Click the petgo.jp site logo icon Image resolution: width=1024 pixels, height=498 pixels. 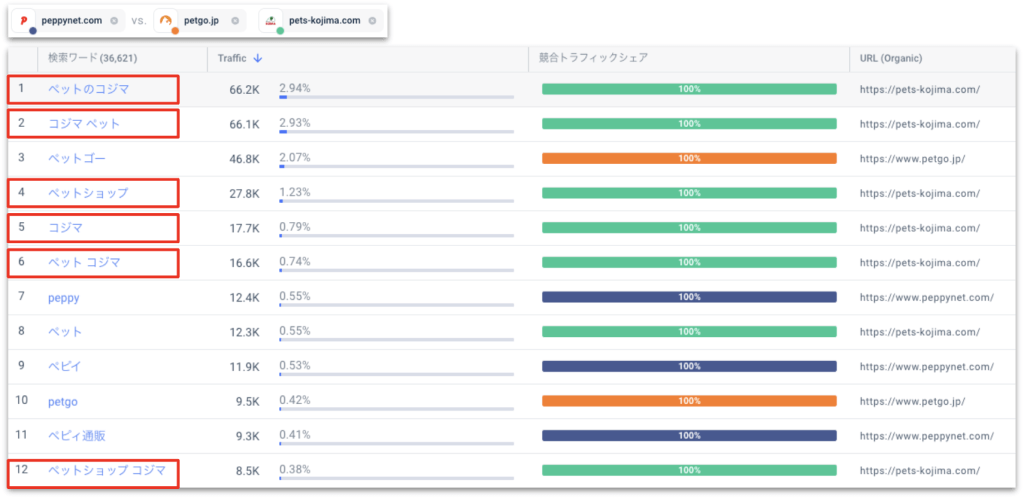[x=167, y=20]
